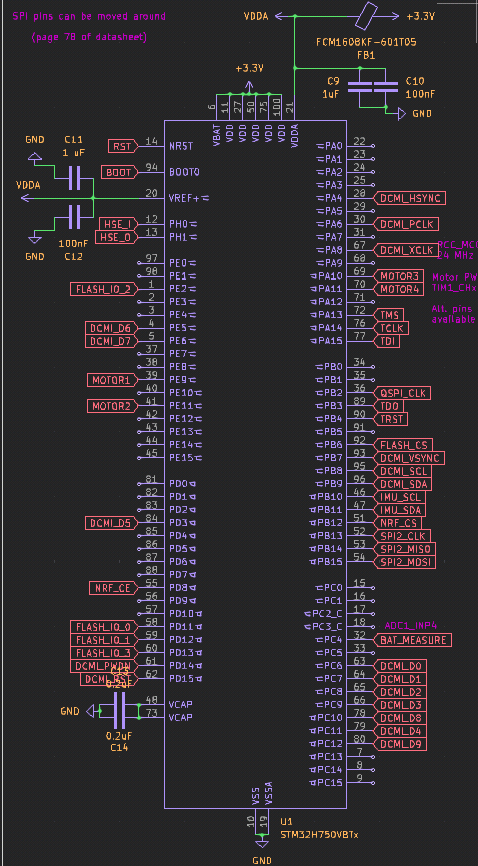Click the GND symbol next to C10

click(403, 114)
